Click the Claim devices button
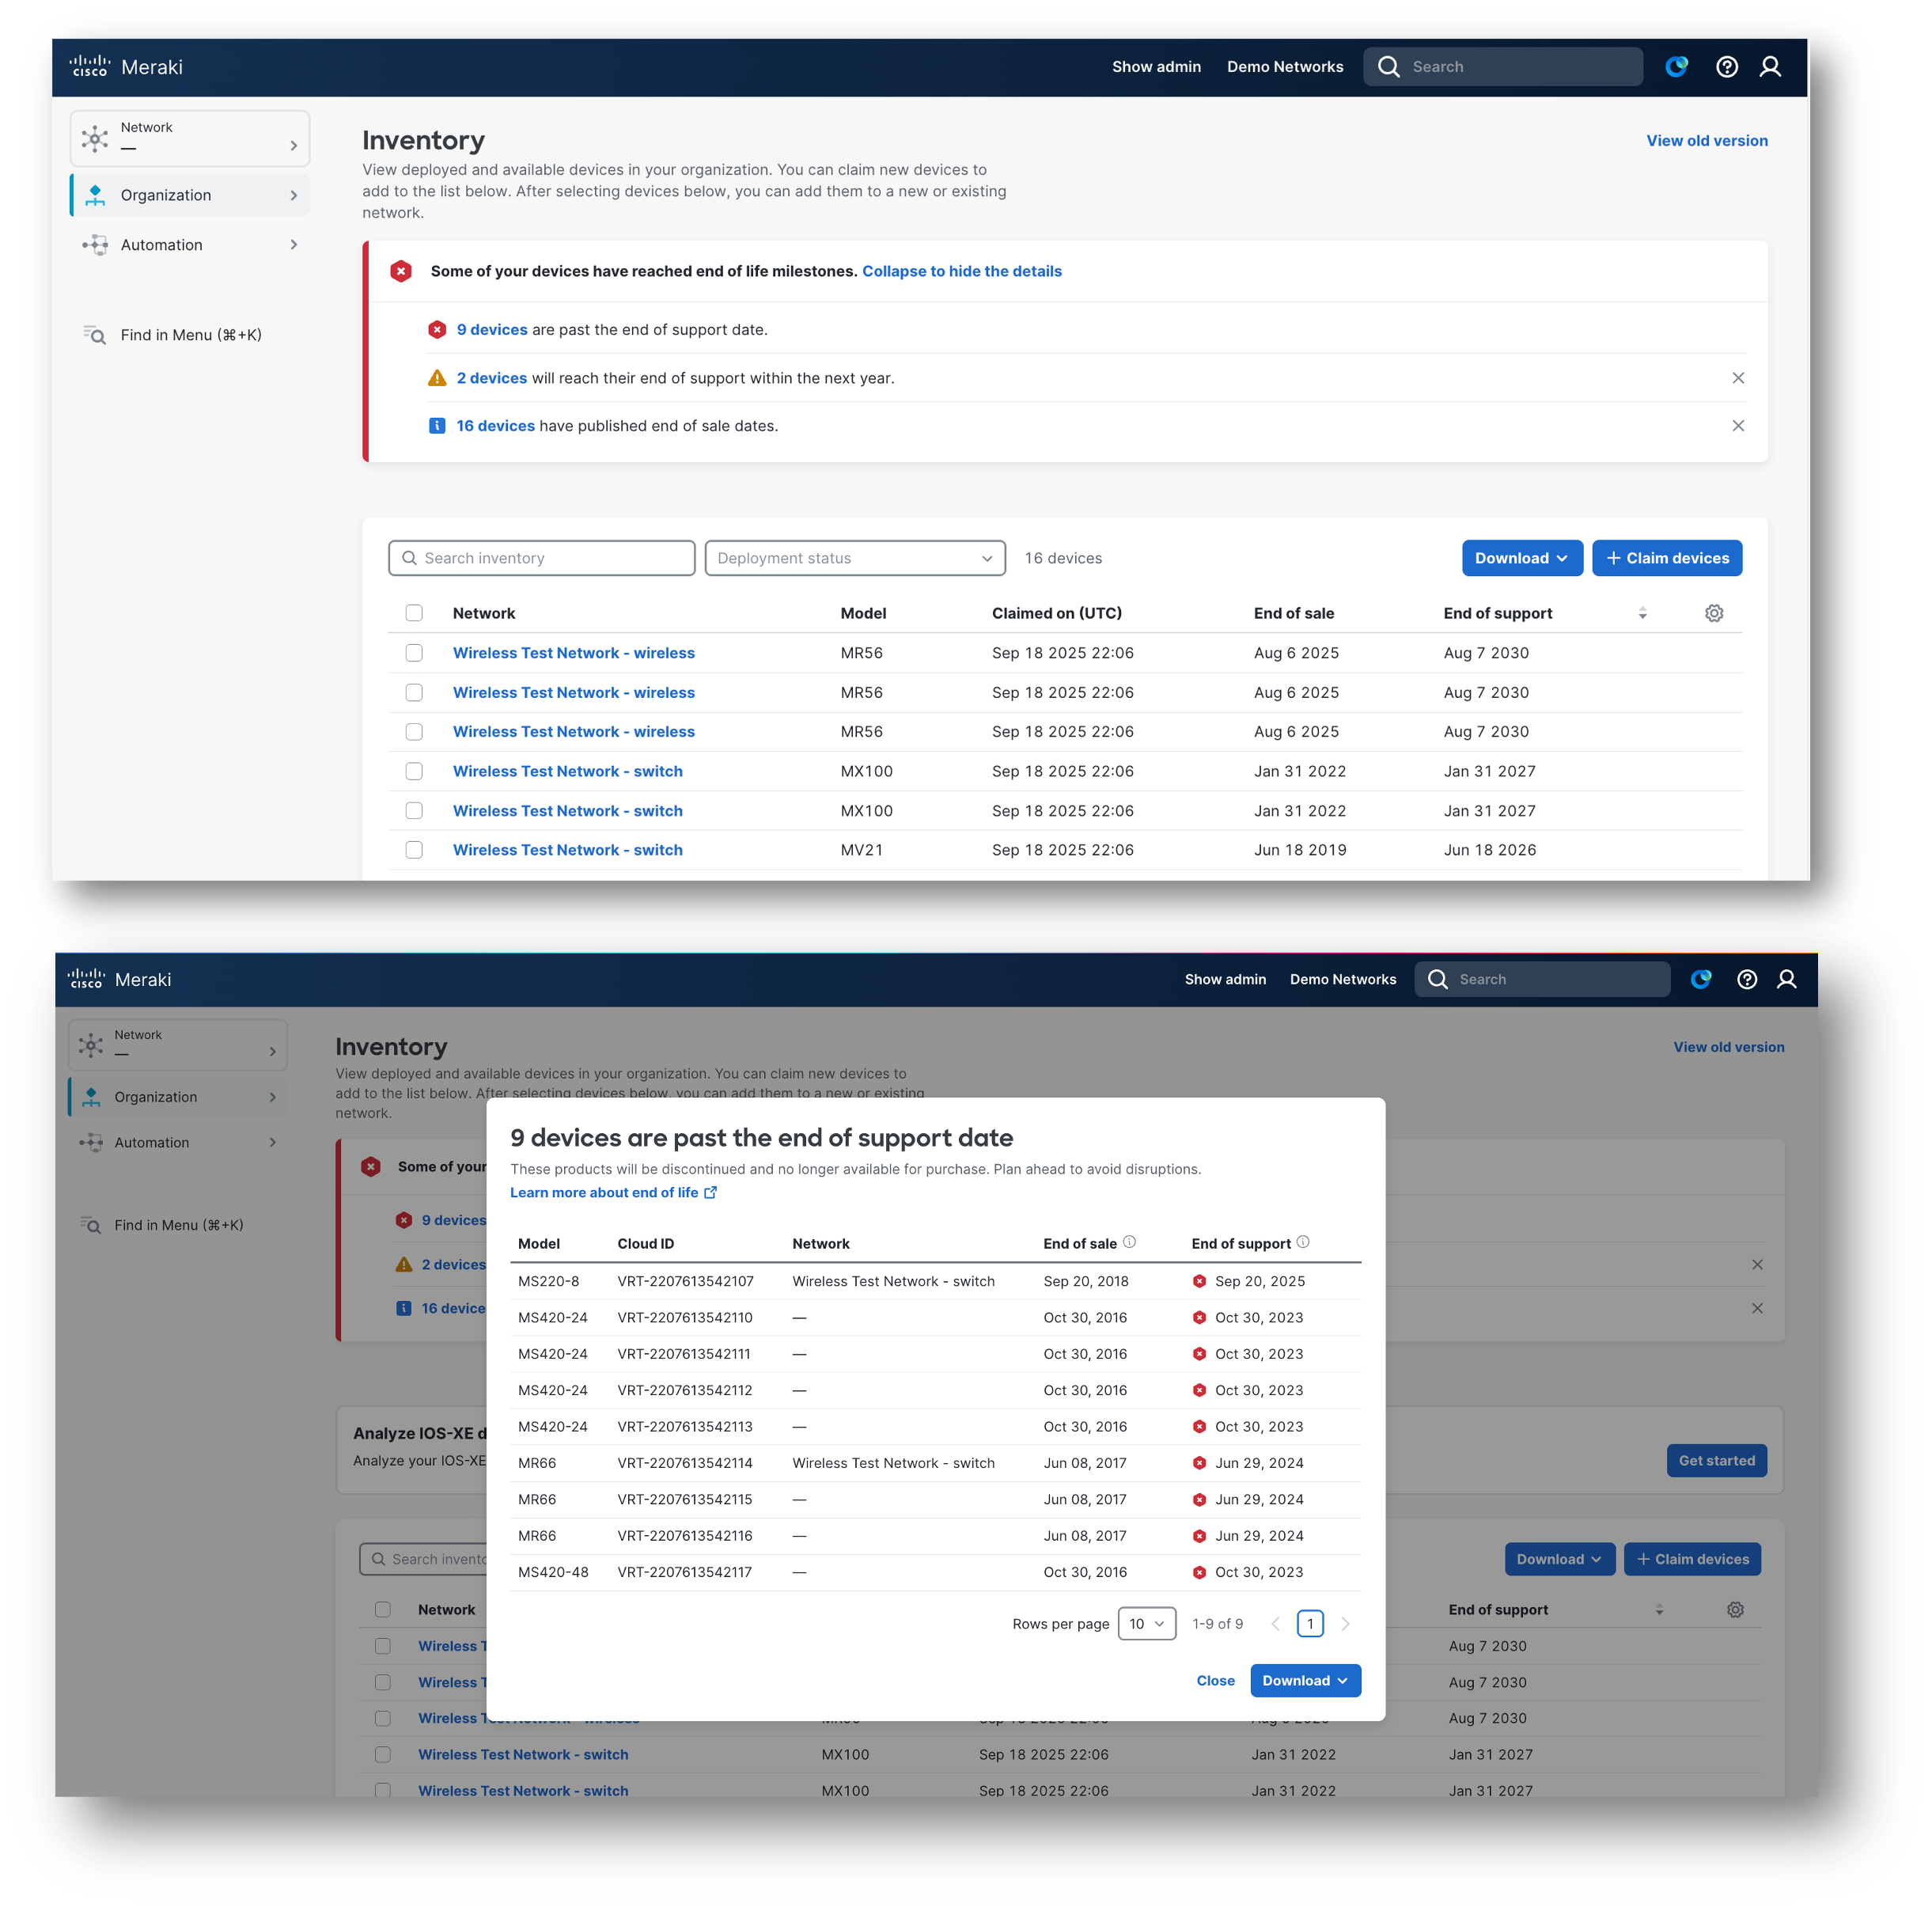This screenshot has height=1911, width=1932. [1666, 558]
